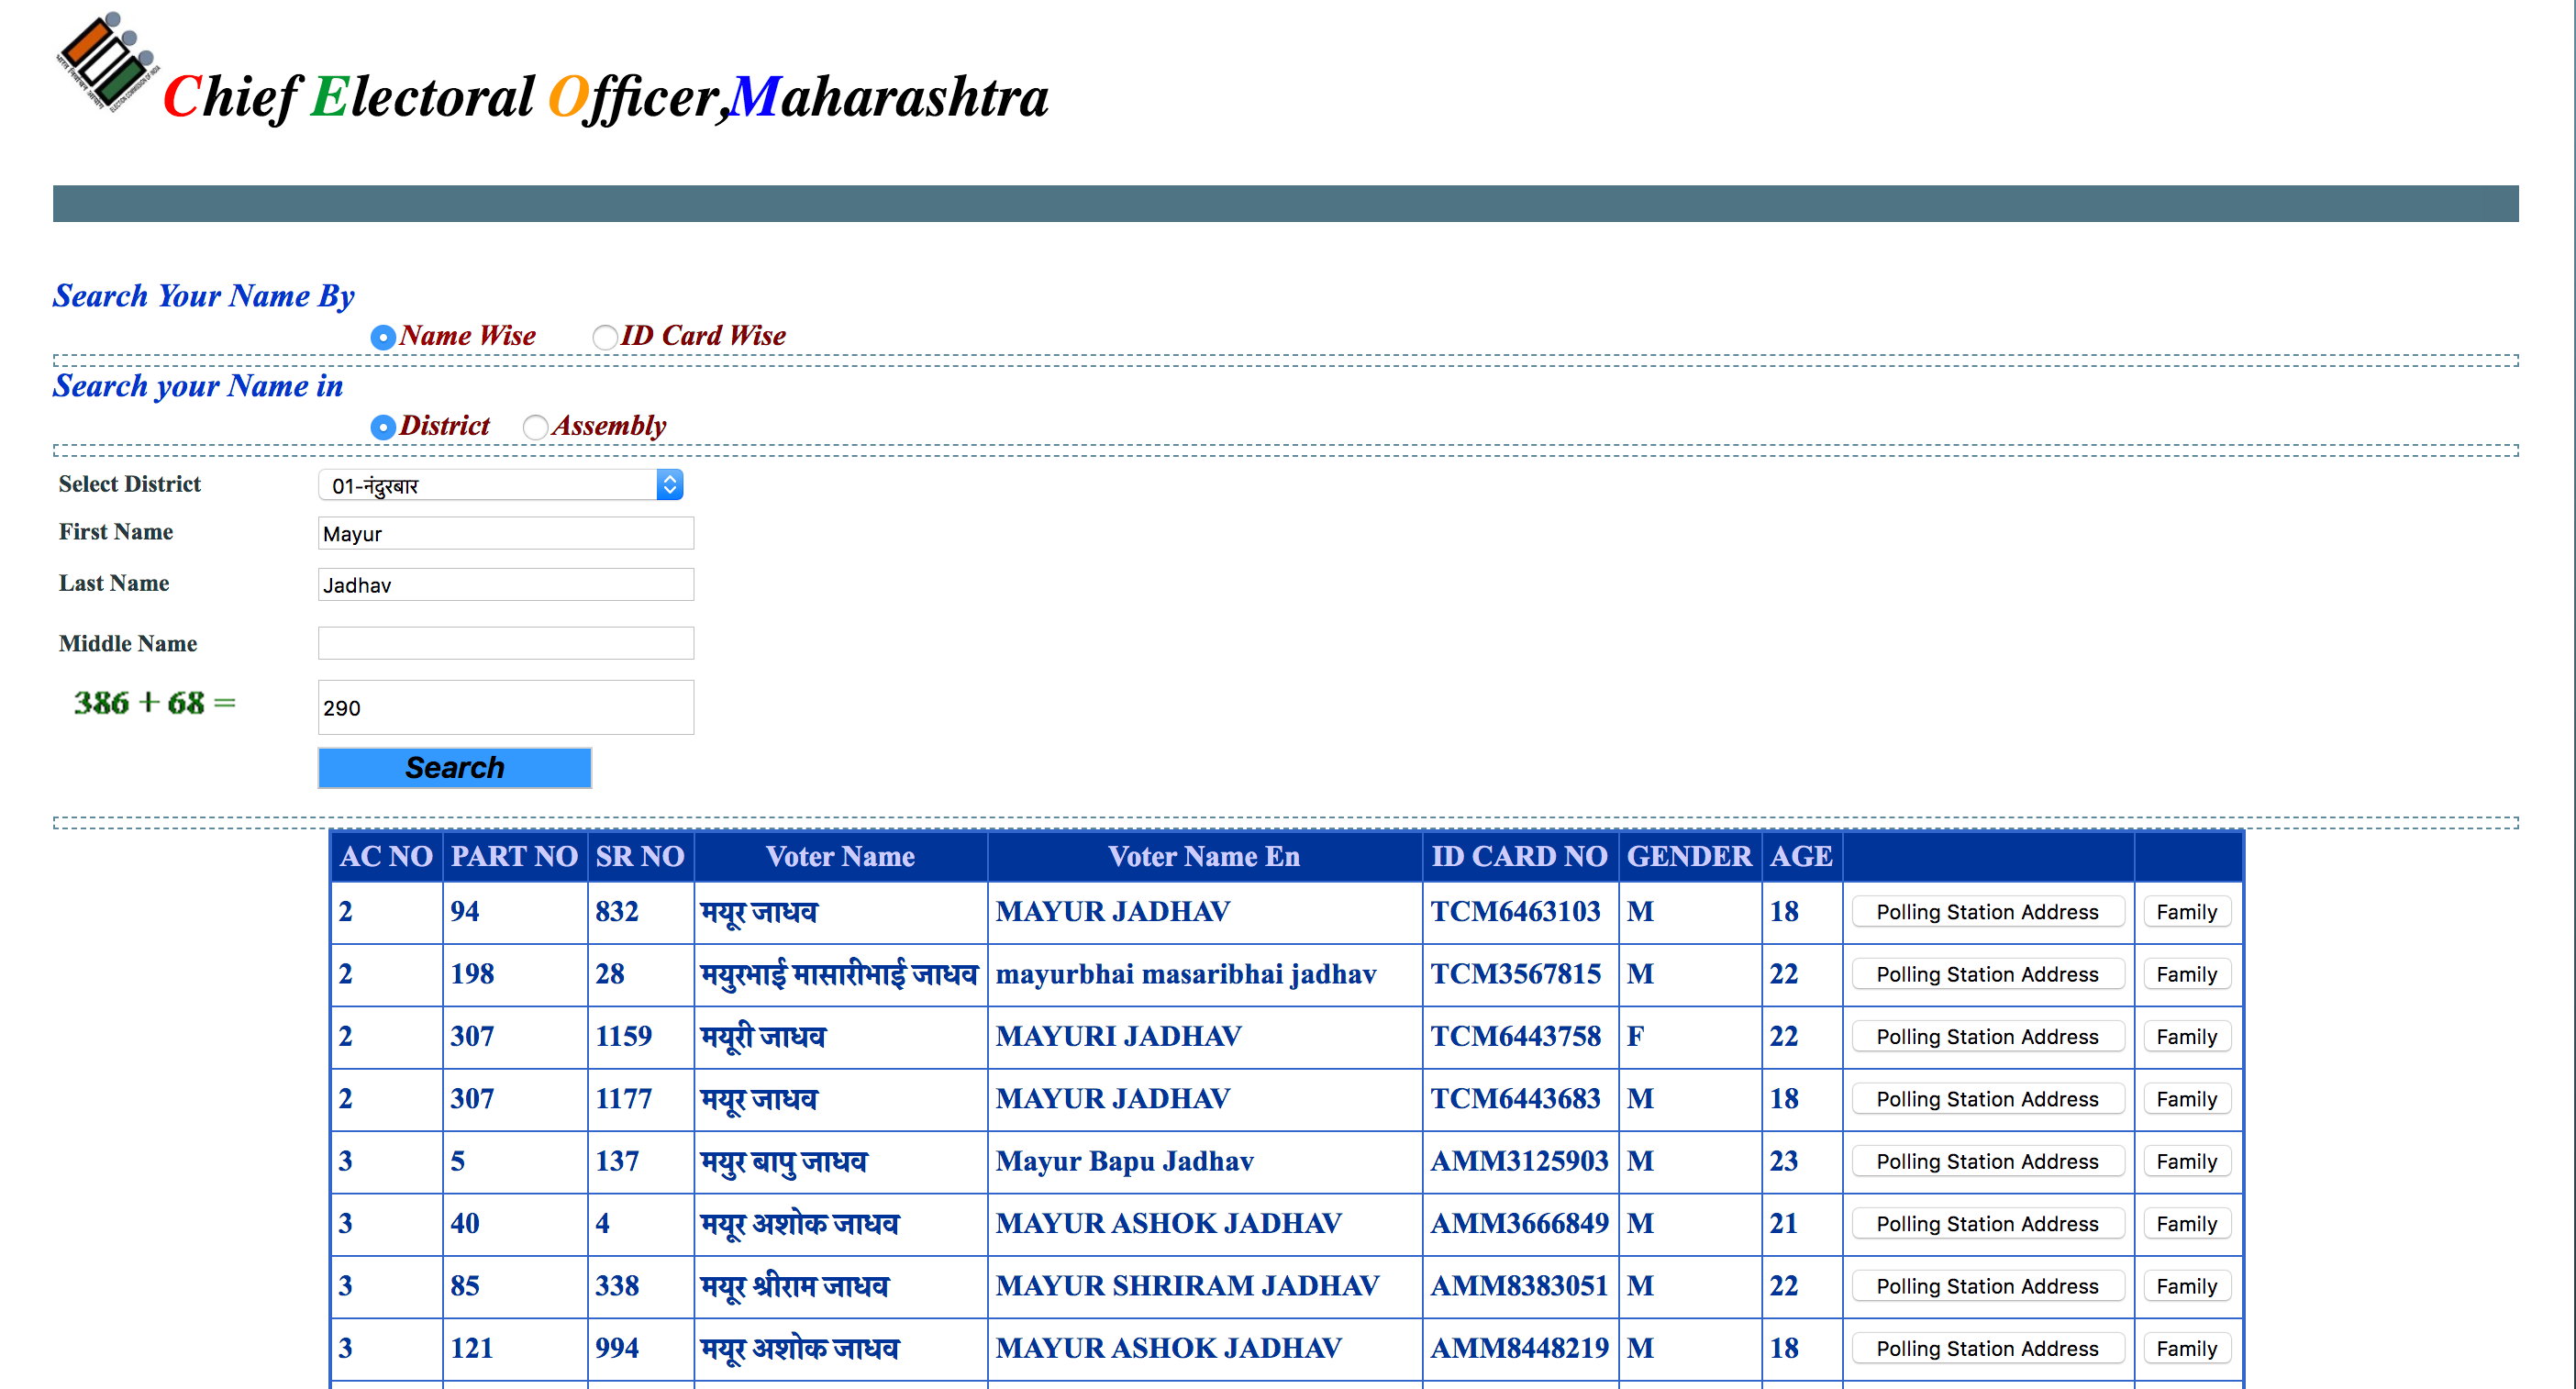Open Polling Station Address for TCM6463103
This screenshot has height=1389, width=2576.
1986,912
